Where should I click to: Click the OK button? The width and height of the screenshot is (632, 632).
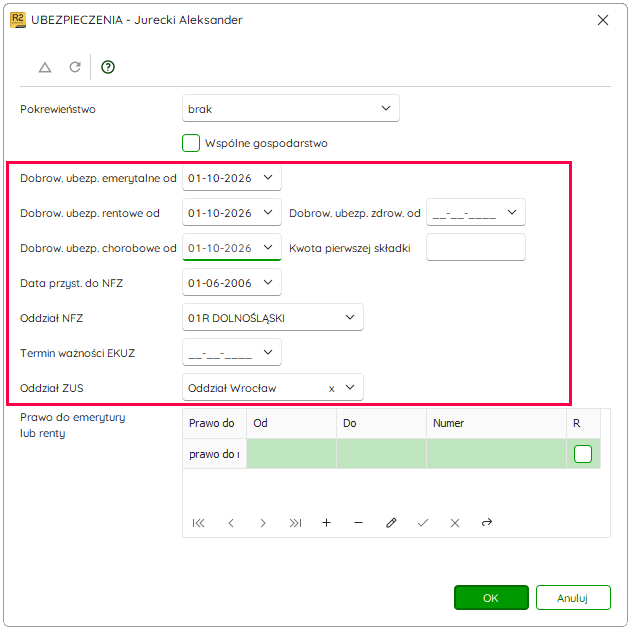click(x=491, y=597)
